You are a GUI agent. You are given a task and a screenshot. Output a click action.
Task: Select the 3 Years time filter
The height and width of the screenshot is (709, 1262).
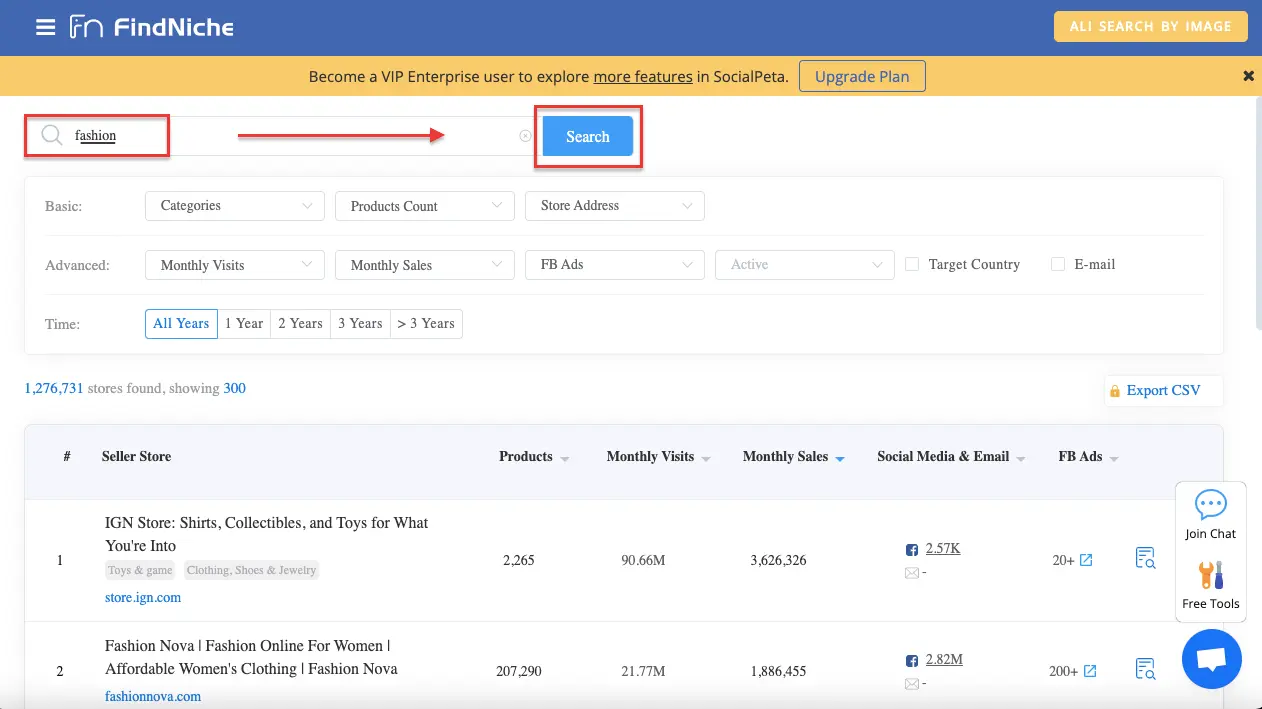tap(359, 323)
